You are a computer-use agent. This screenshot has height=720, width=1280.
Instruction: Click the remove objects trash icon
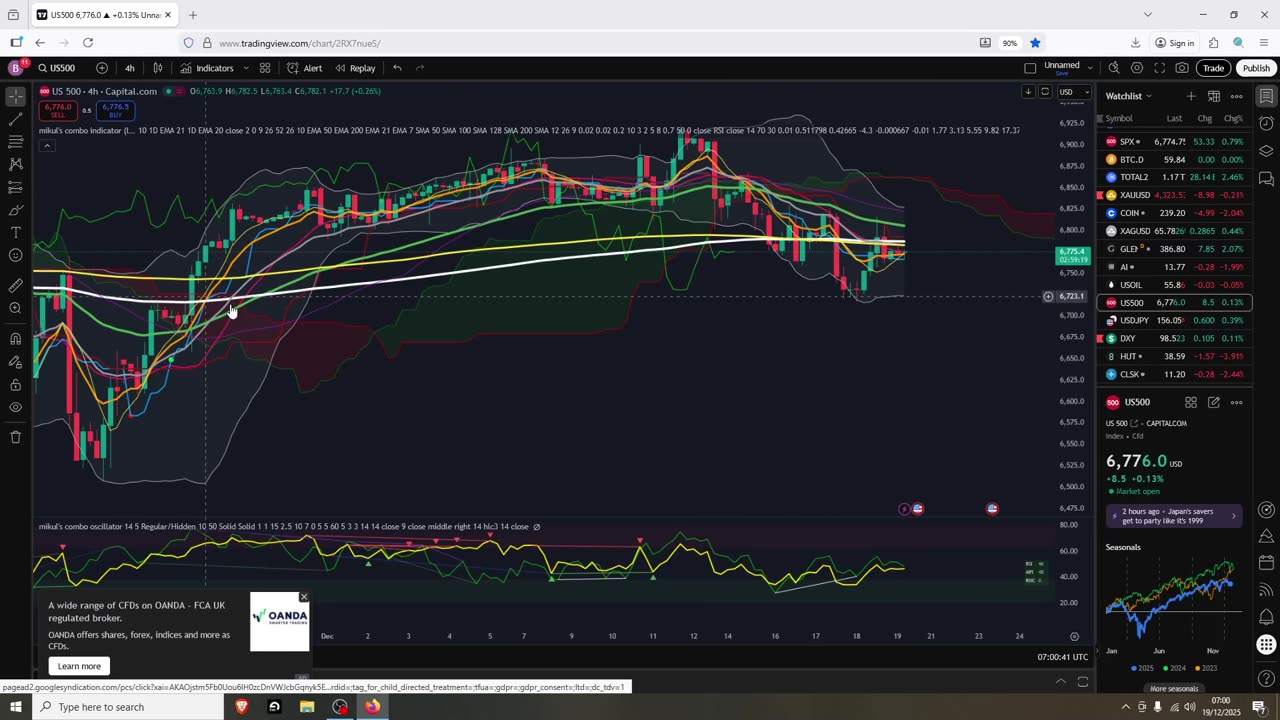(x=15, y=437)
